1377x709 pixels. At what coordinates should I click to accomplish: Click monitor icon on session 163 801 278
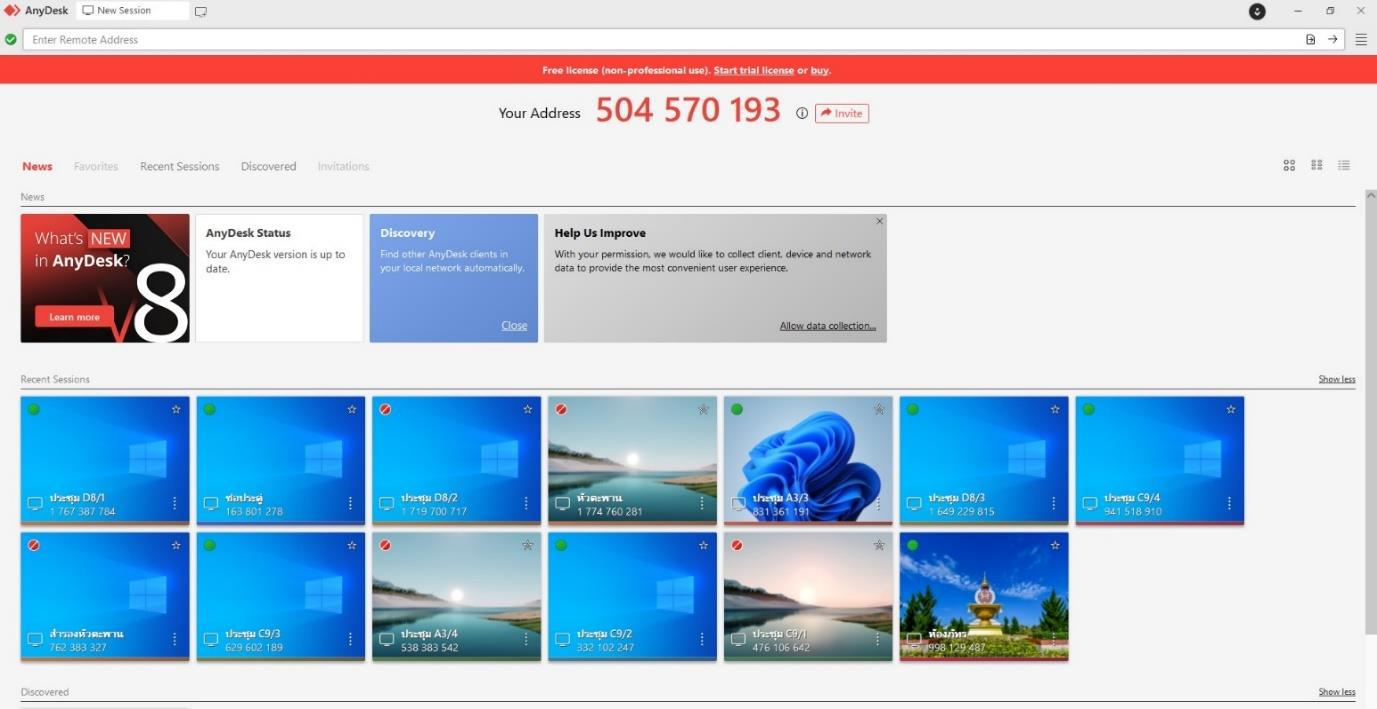pos(211,503)
